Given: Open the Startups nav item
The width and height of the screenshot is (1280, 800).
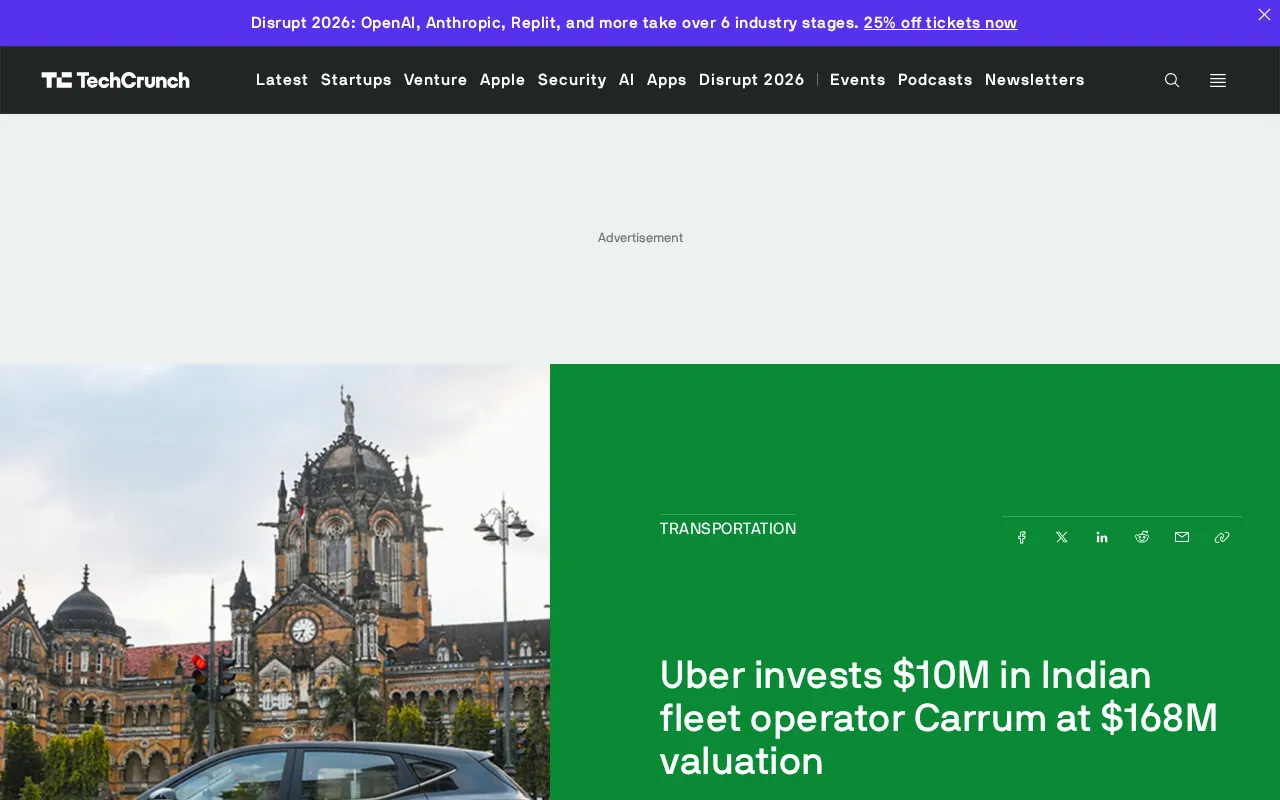Looking at the screenshot, I should click(x=356, y=80).
